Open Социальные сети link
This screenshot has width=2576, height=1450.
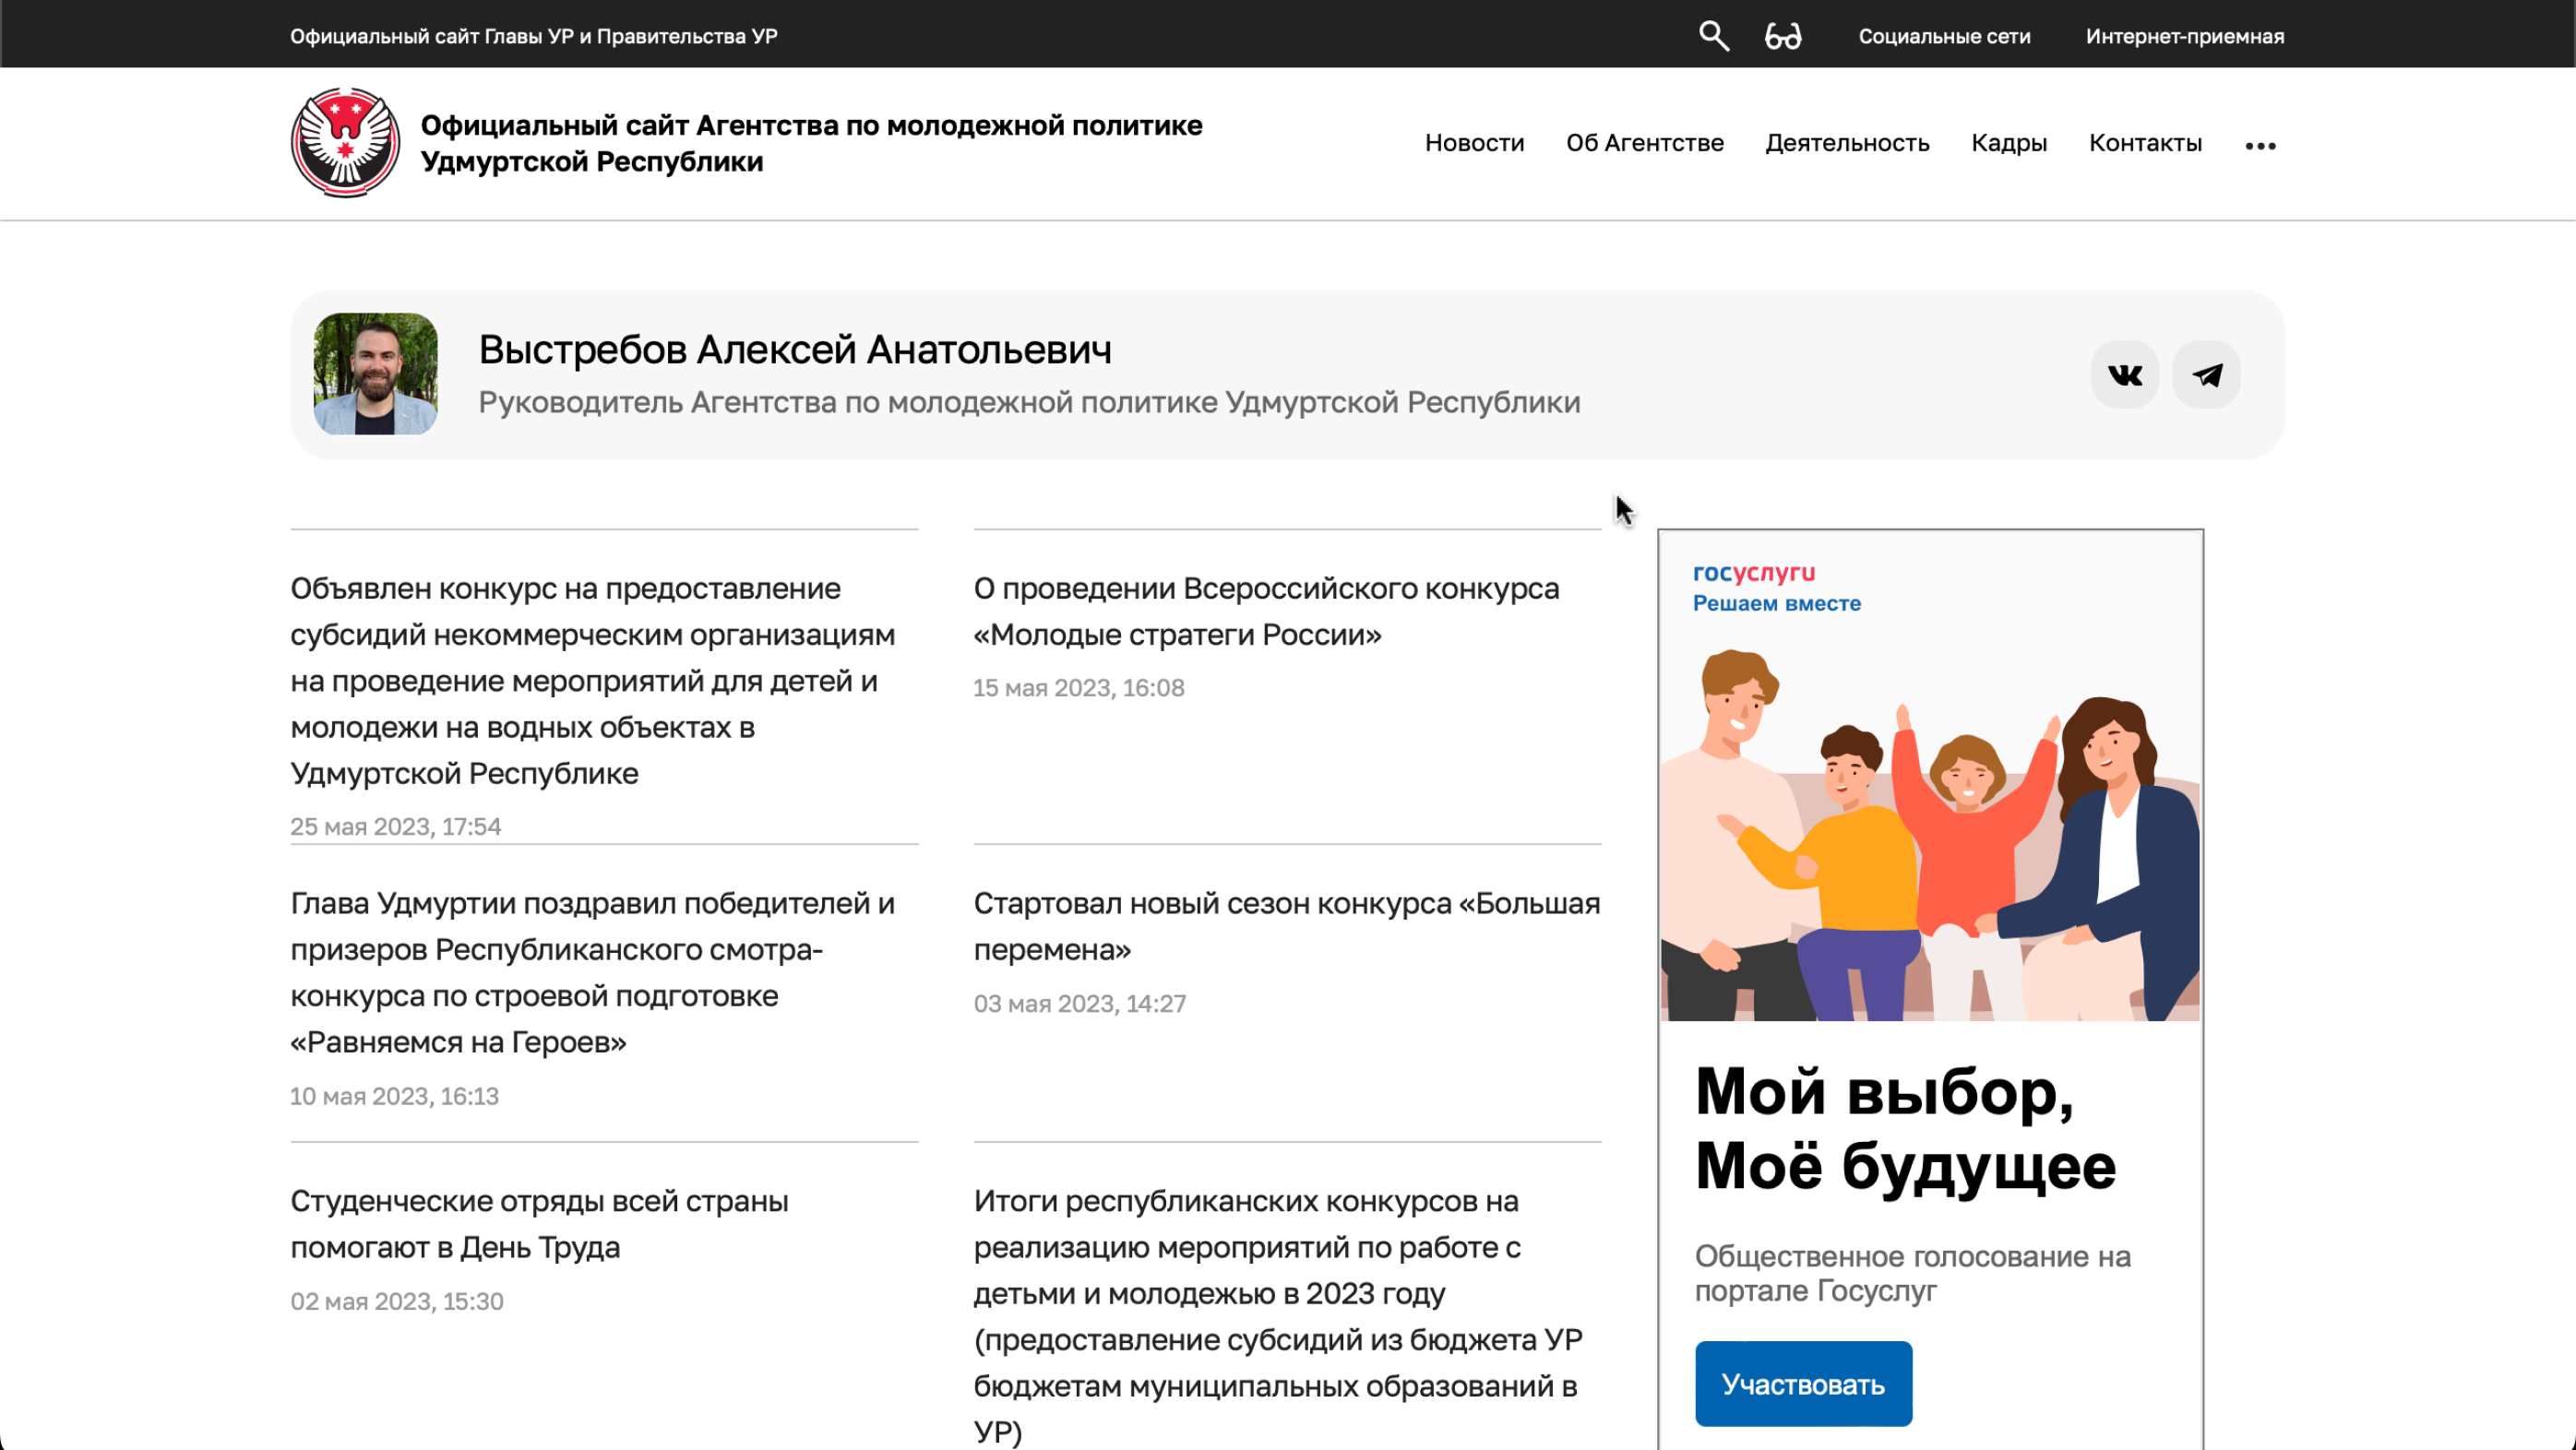[1943, 37]
